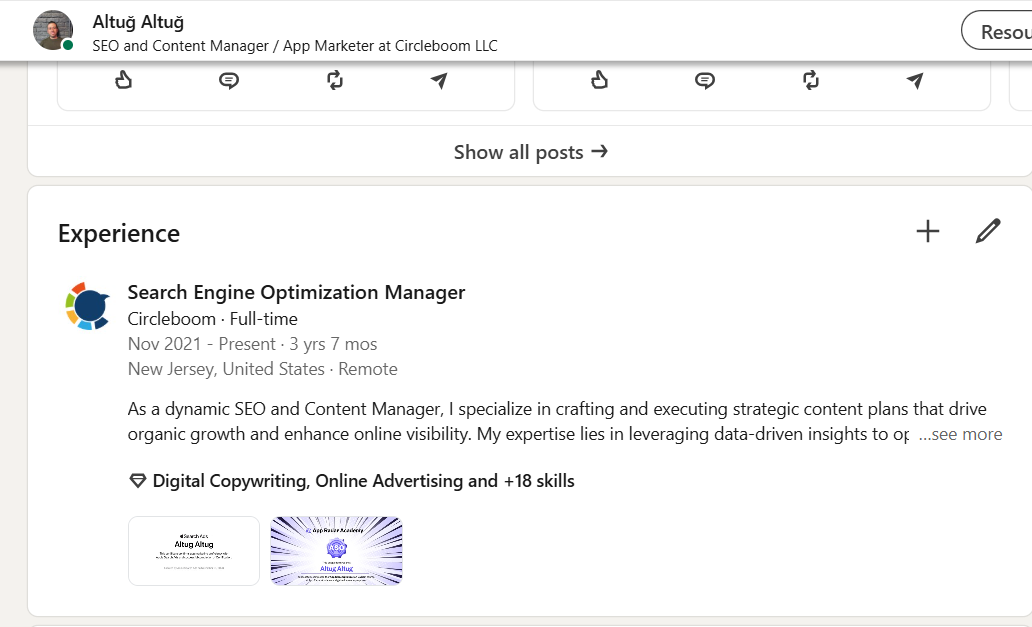Open the App Radar Academy certificate thumbnail

[x=336, y=551]
